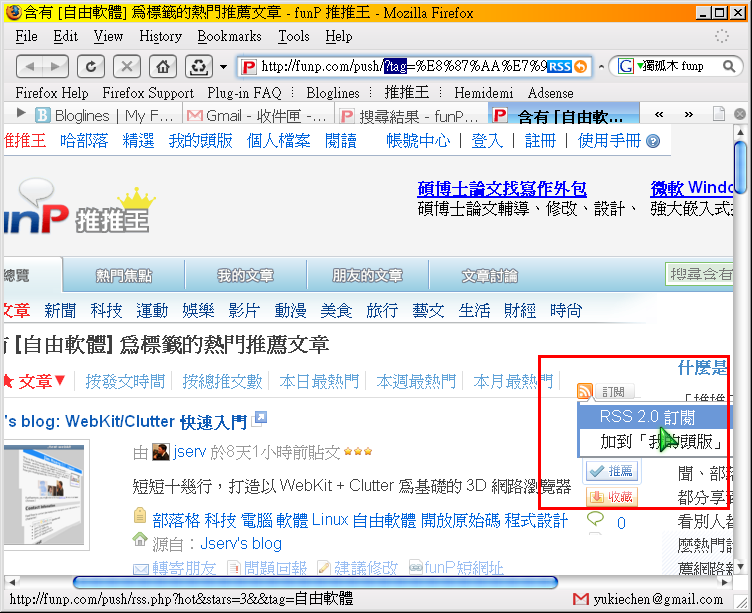
Task: Click the Gmail notifier icon in the status bar
Action: point(580,599)
